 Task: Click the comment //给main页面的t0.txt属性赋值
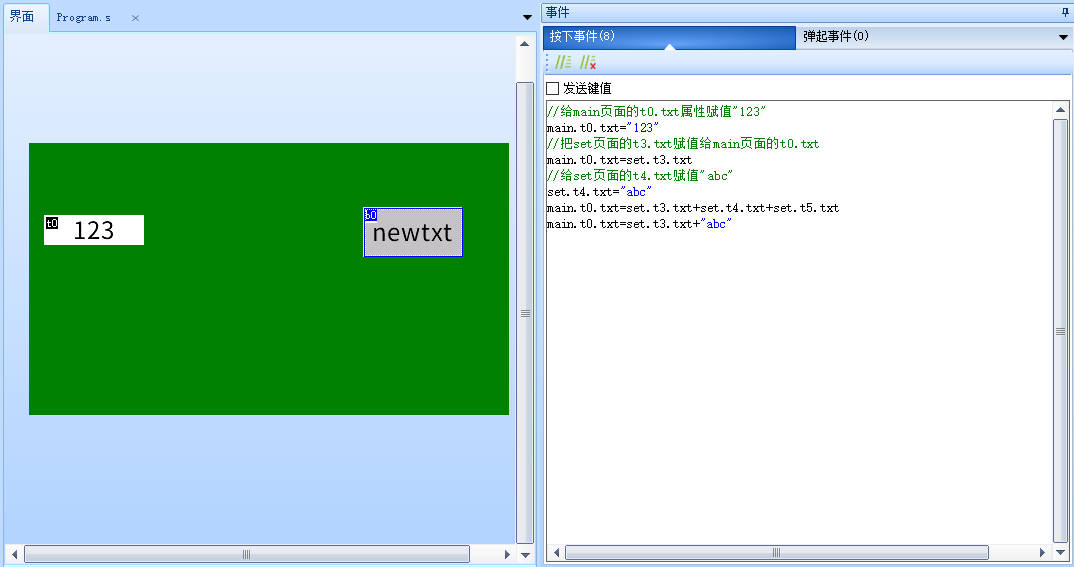656,112
